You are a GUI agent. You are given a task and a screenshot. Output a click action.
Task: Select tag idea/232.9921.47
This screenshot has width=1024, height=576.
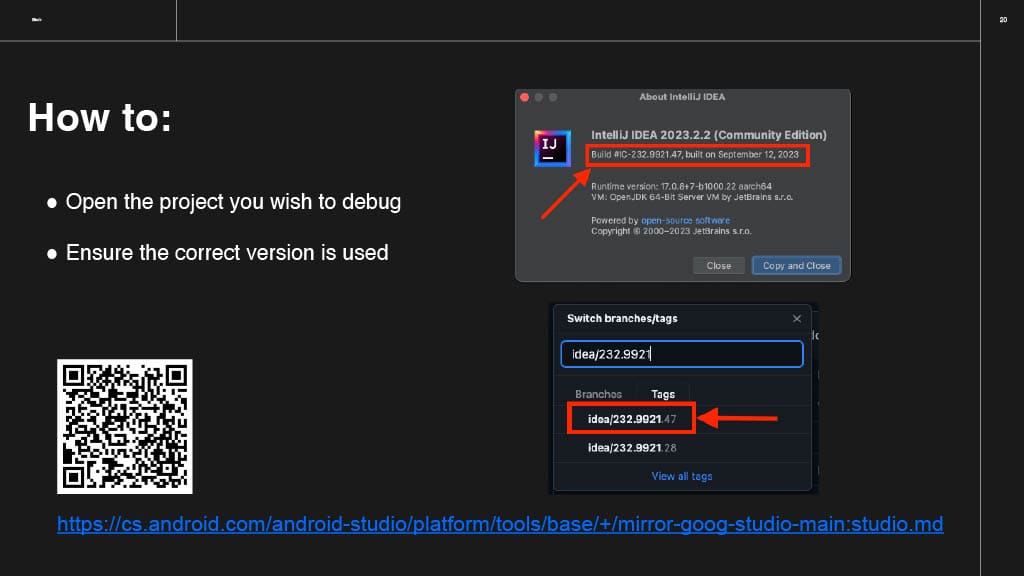[632, 419]
